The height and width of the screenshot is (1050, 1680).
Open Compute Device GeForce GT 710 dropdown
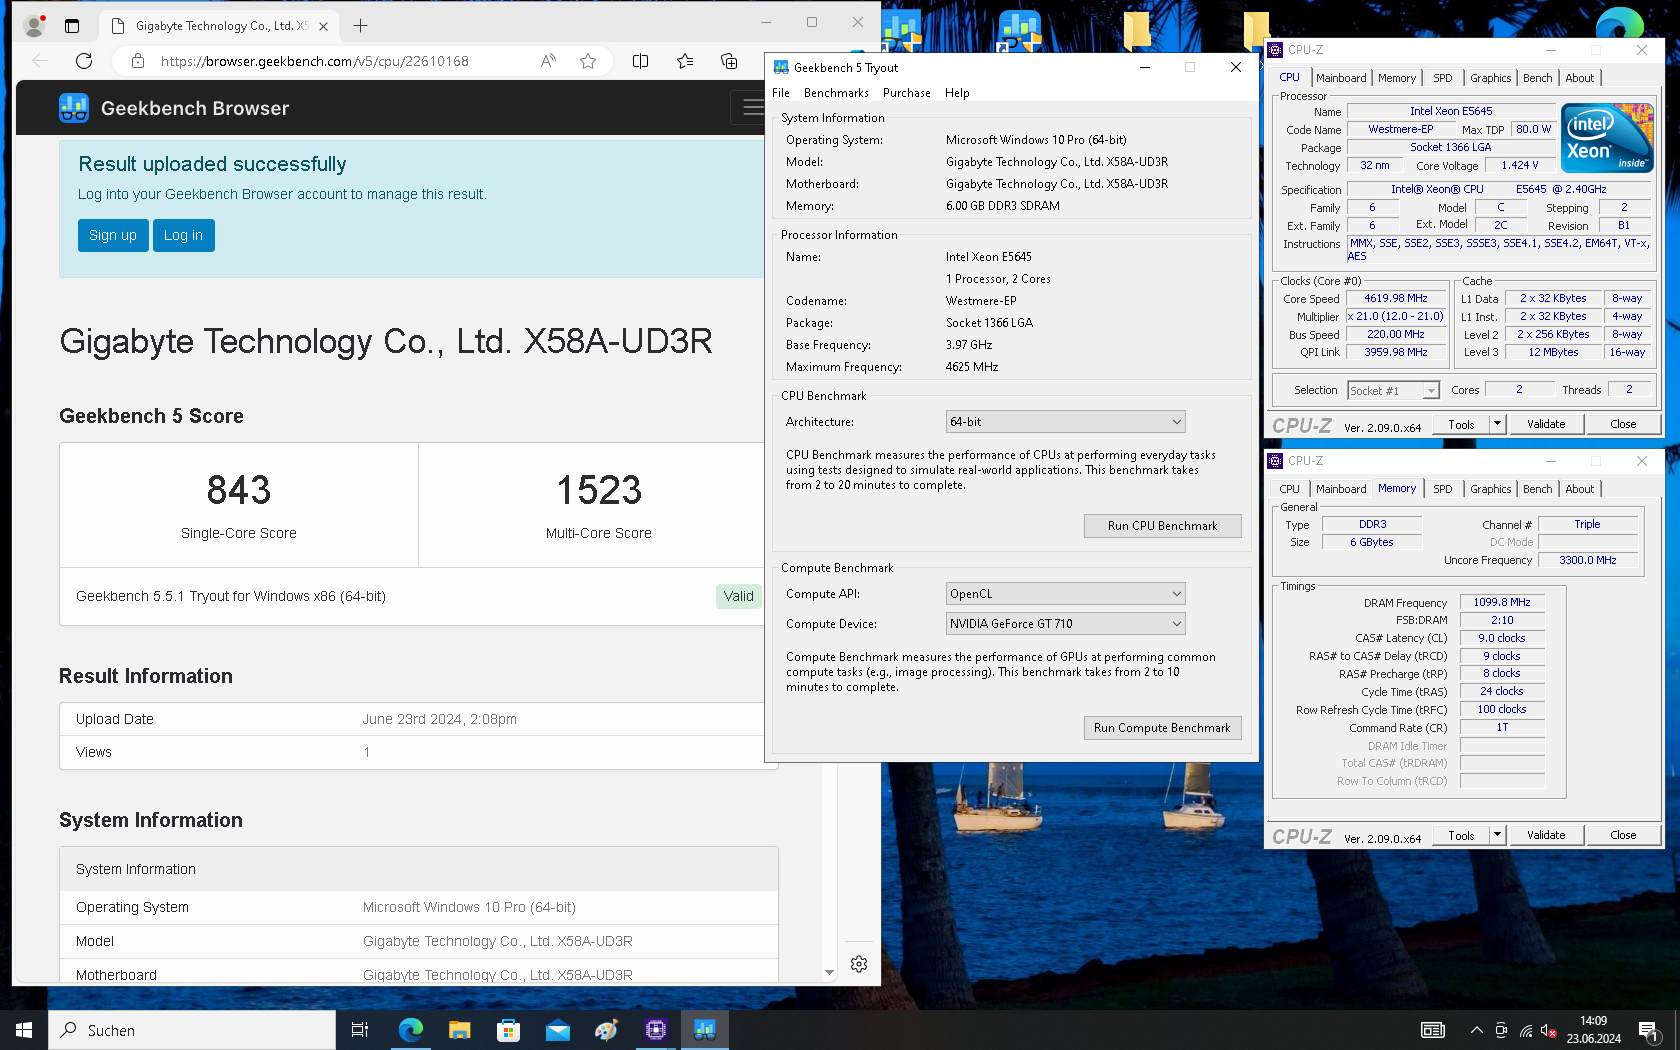(x=1065, y=624)
